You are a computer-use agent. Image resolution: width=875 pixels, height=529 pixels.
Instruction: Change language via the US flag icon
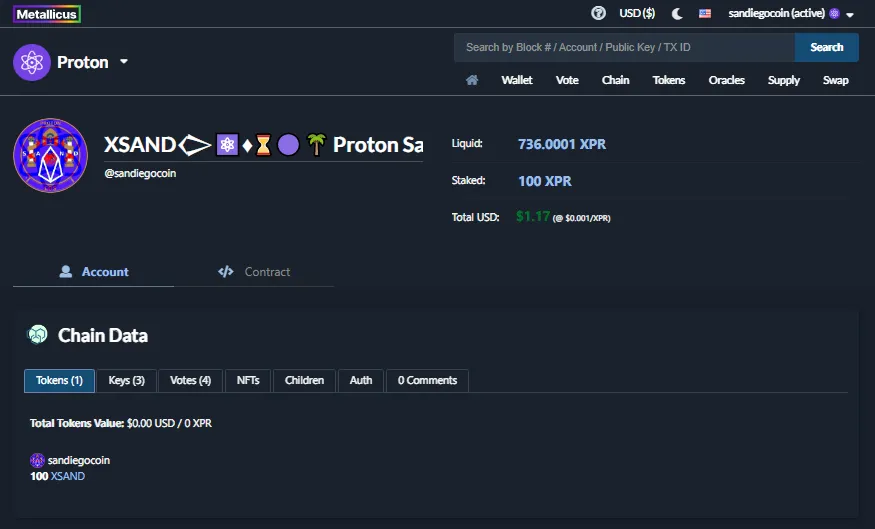coord(705,13)
